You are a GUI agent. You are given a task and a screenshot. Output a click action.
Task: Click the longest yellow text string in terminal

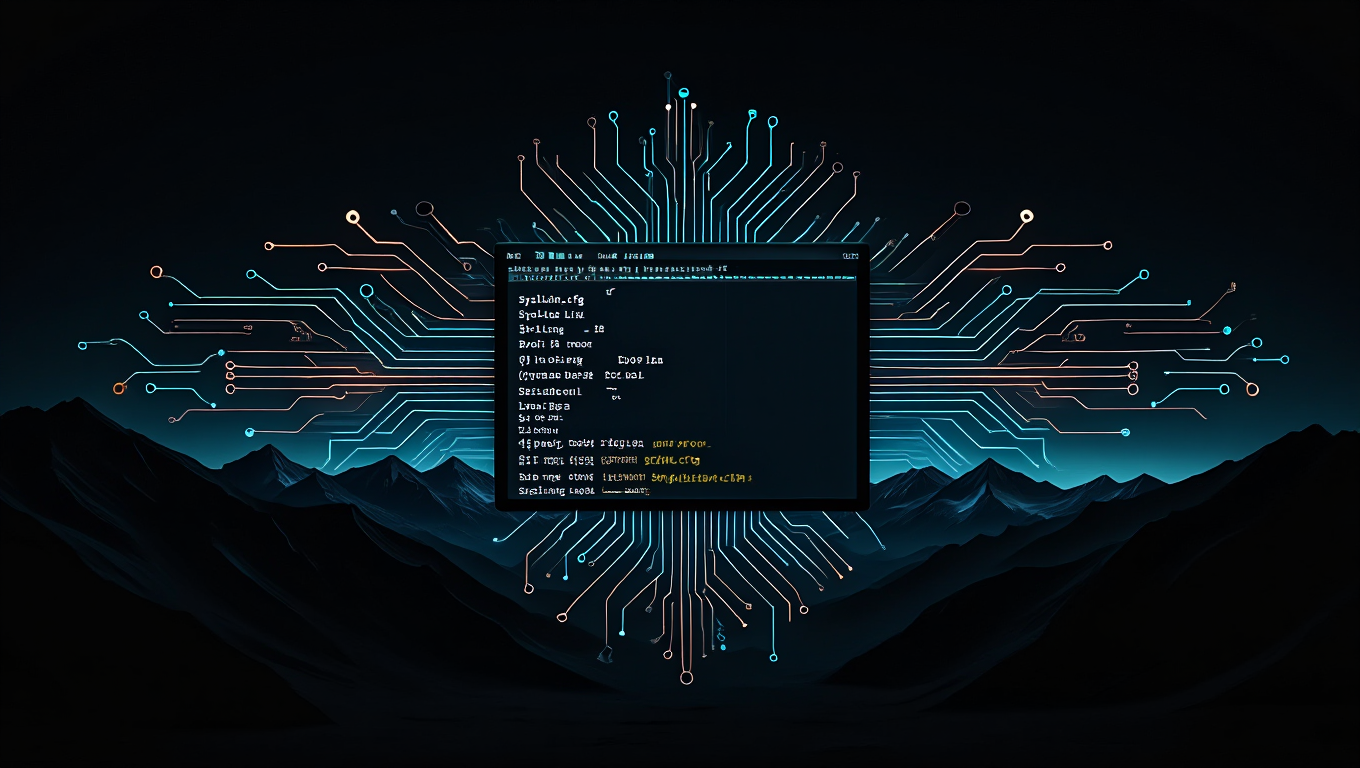tap(700, 478)
